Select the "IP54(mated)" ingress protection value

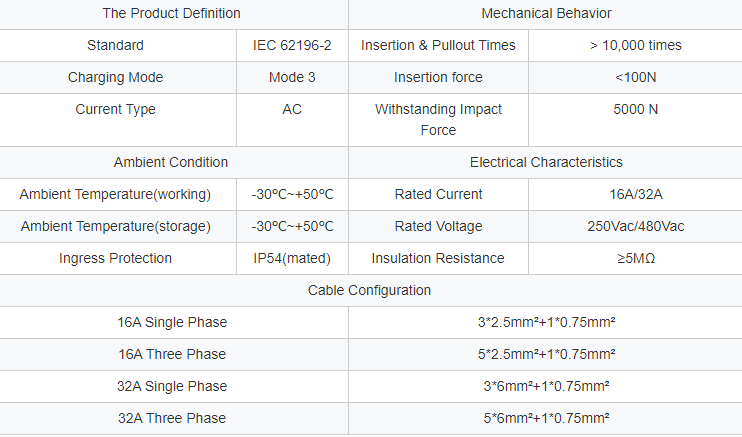click(292, 258)
